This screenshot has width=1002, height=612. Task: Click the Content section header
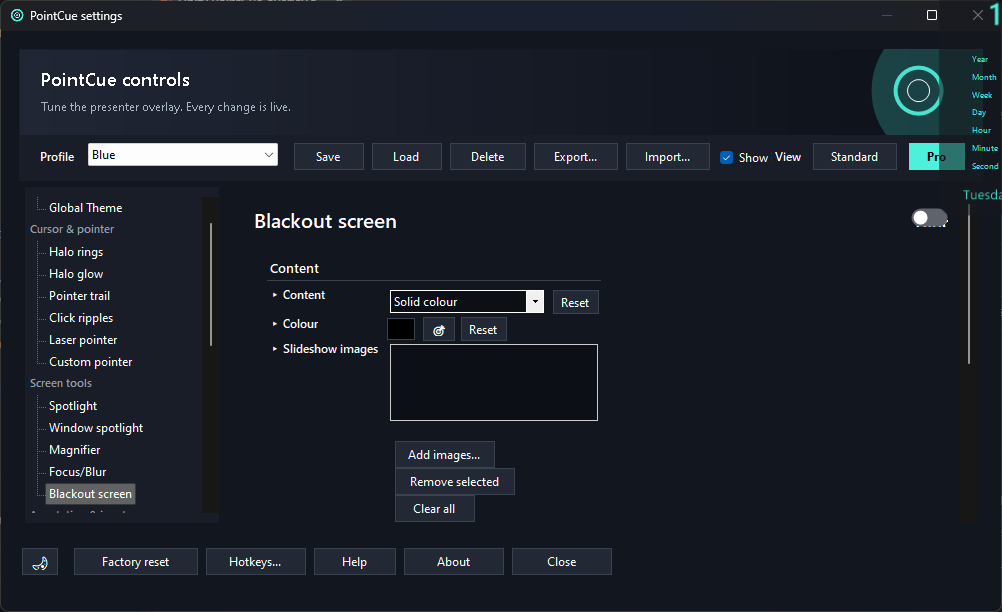(295, 268)
